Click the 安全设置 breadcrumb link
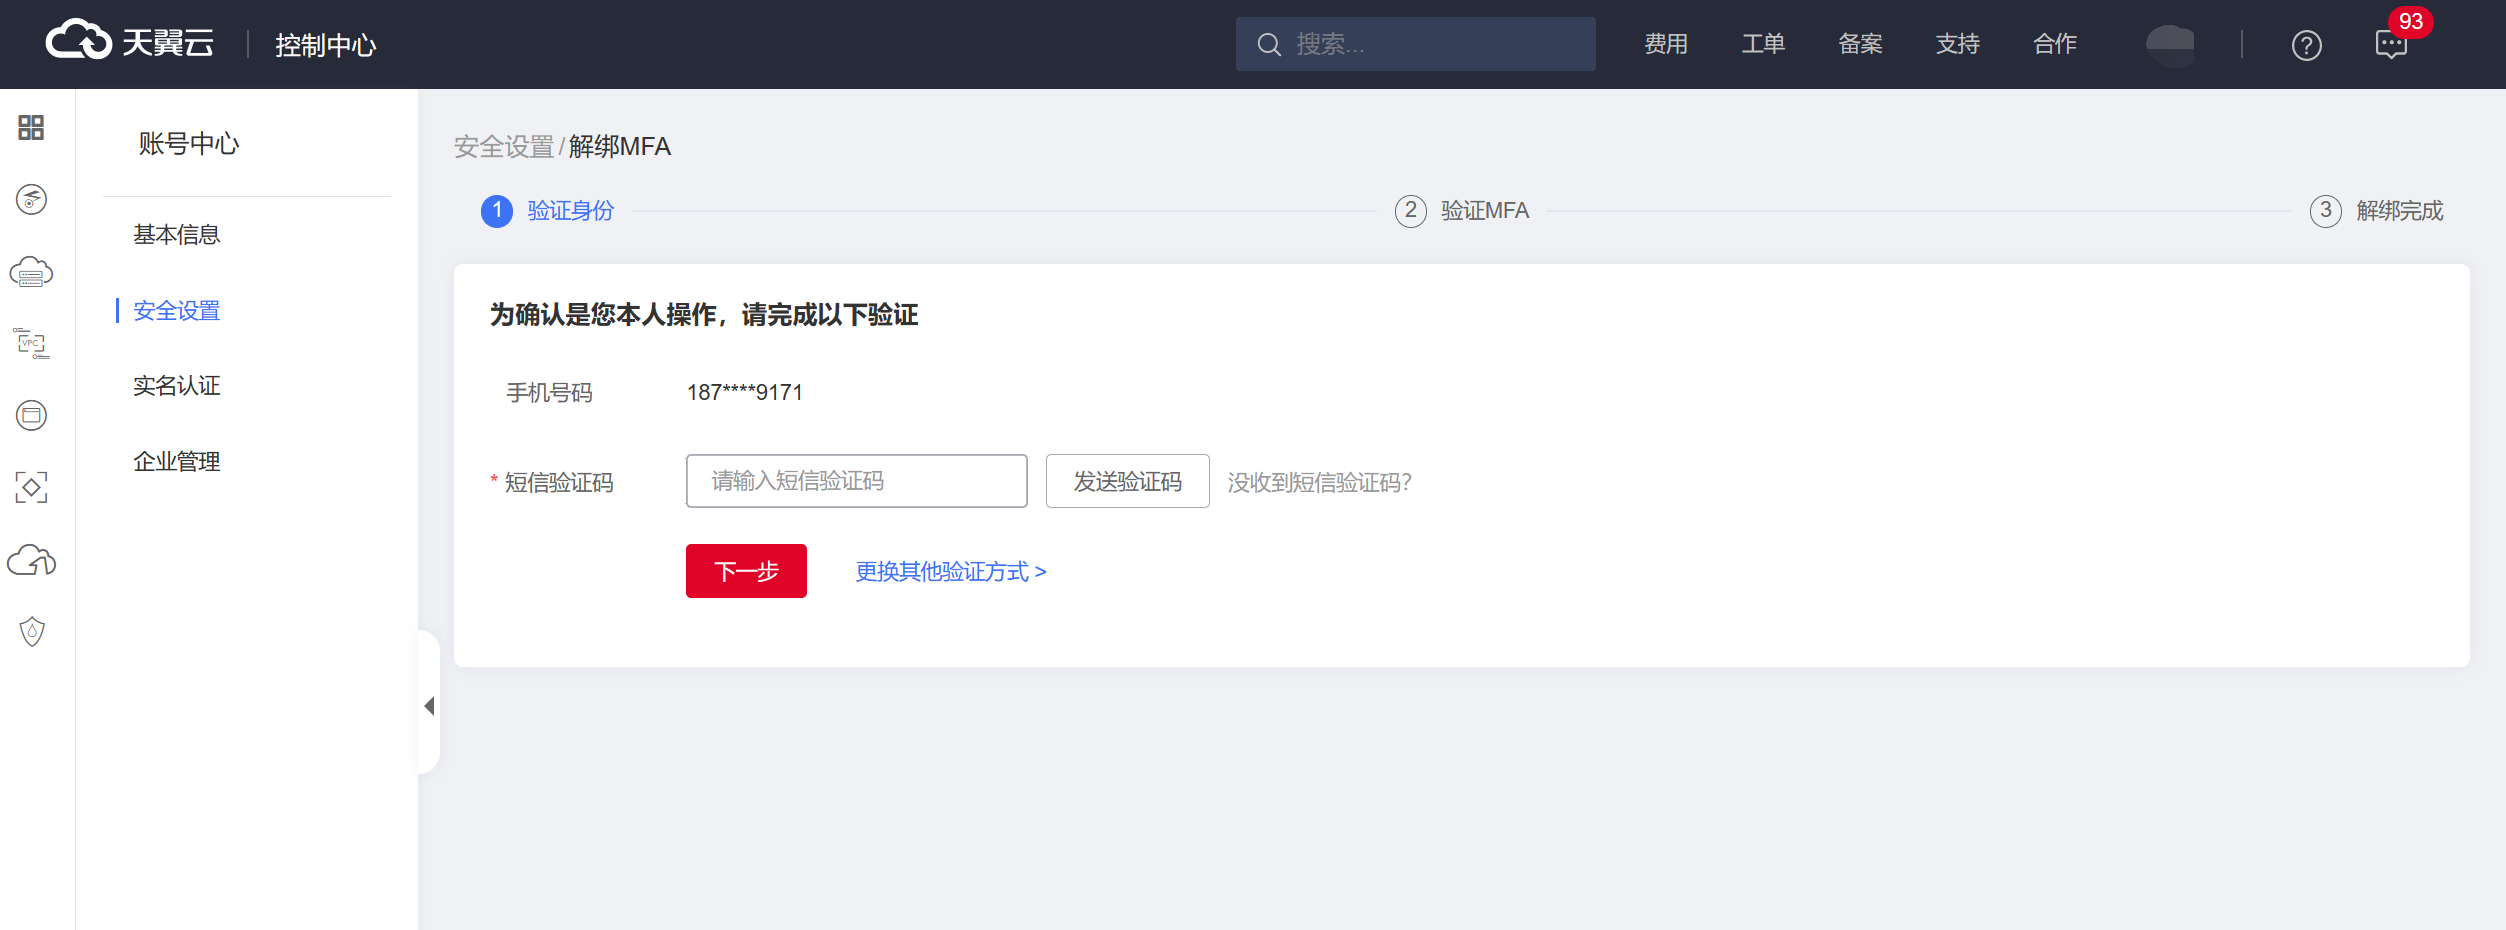 (x=504, y=147)
